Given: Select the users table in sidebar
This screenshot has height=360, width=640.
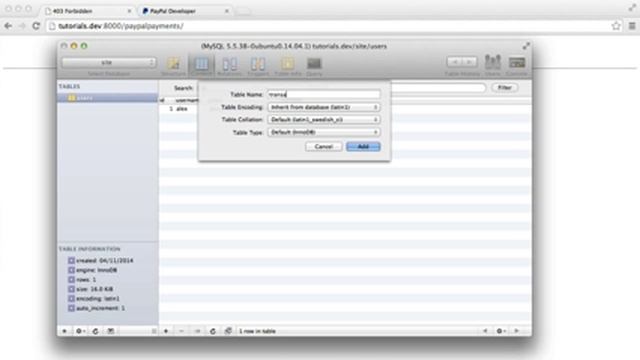Looking at the screenshot, I should tap(108, 98).
